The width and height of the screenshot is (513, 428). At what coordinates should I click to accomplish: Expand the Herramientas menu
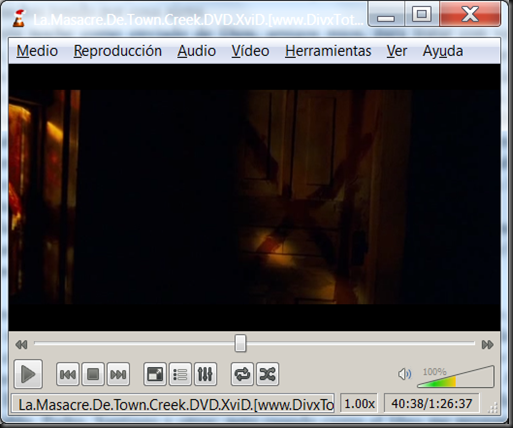click(x=328, y=51)
